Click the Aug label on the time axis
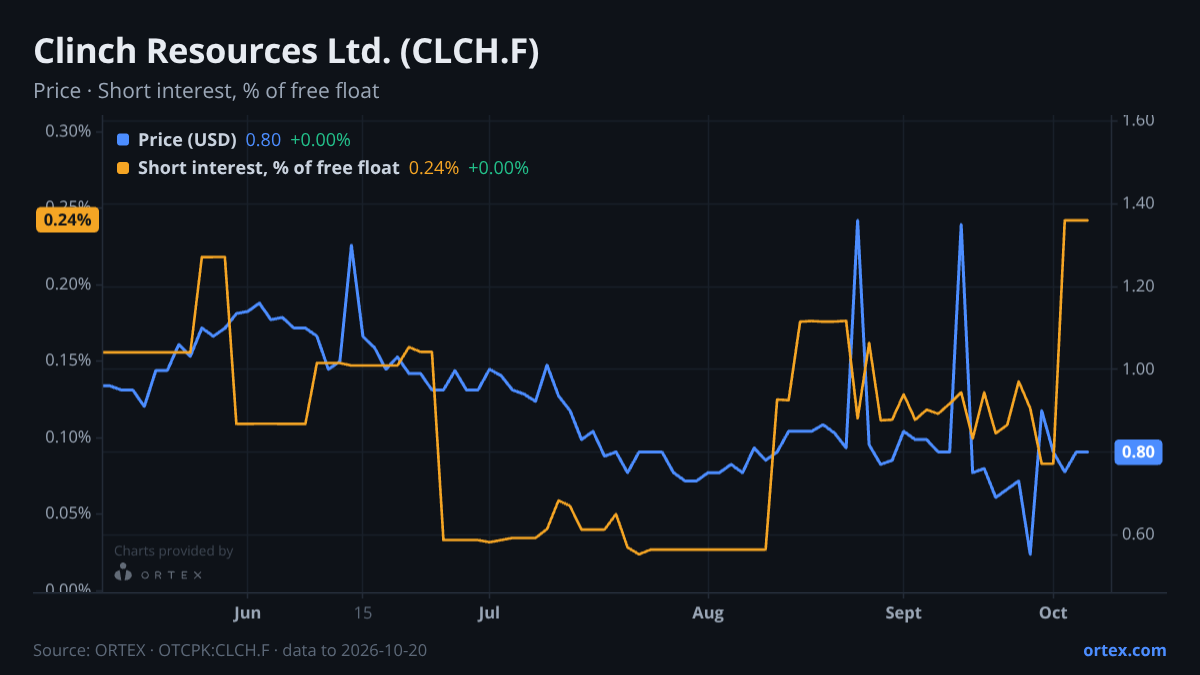The width and height of the screenshot is (1200, 675). [708, 613]
